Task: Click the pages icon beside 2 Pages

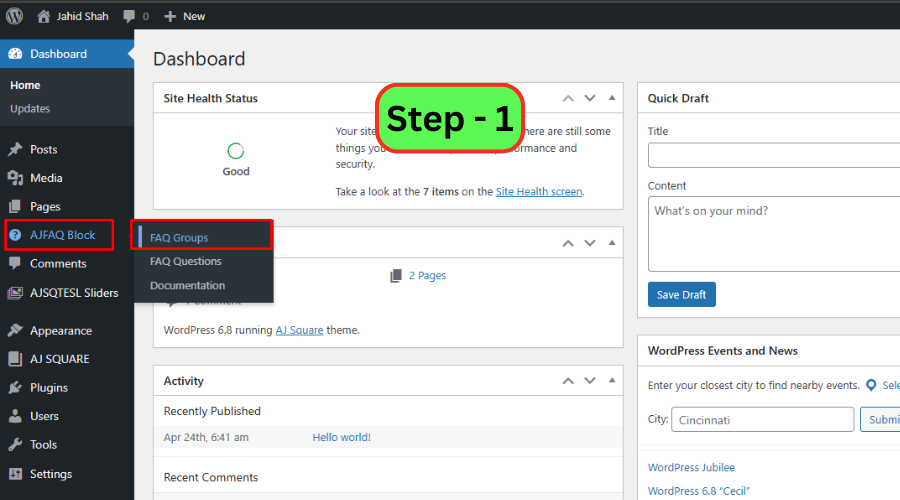Action: pyautogui.click(x=396, y=276)
